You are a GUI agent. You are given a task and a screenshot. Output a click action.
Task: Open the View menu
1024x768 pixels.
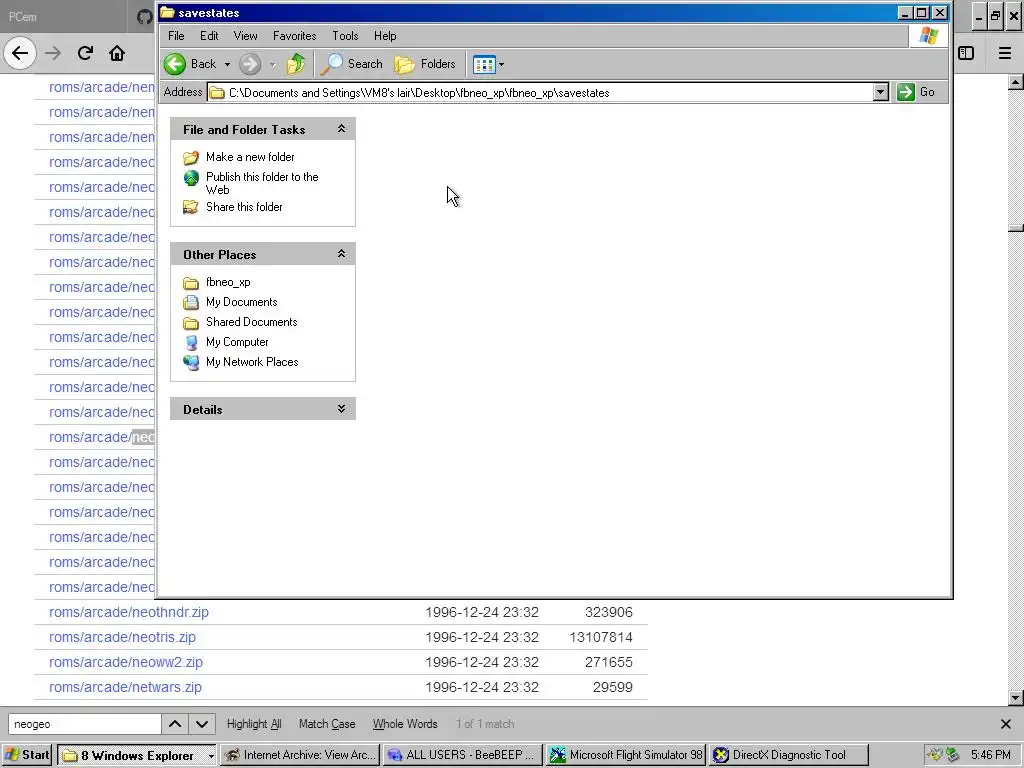point(245,36)
